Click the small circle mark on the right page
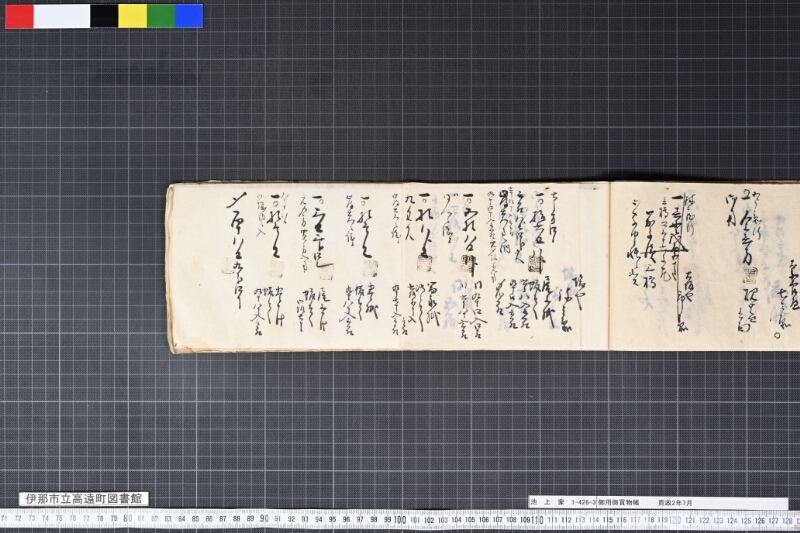The width and height of the screenshot is (800, 533). (777, 335)
